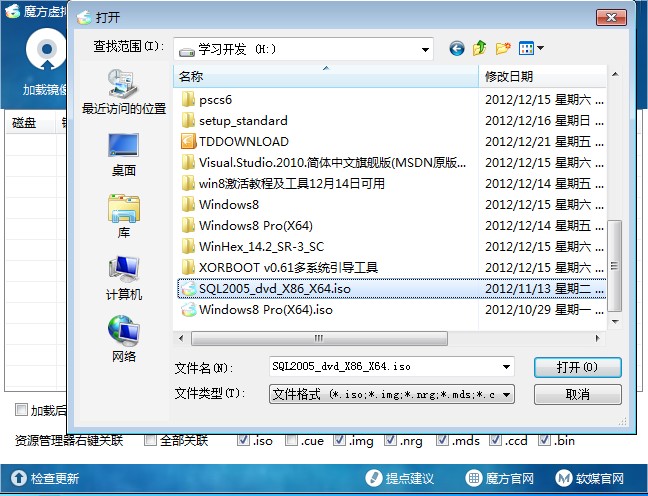648x496 pixels.
Task: Select Network (网络) in places bar
Action: (x=124, y=339)
